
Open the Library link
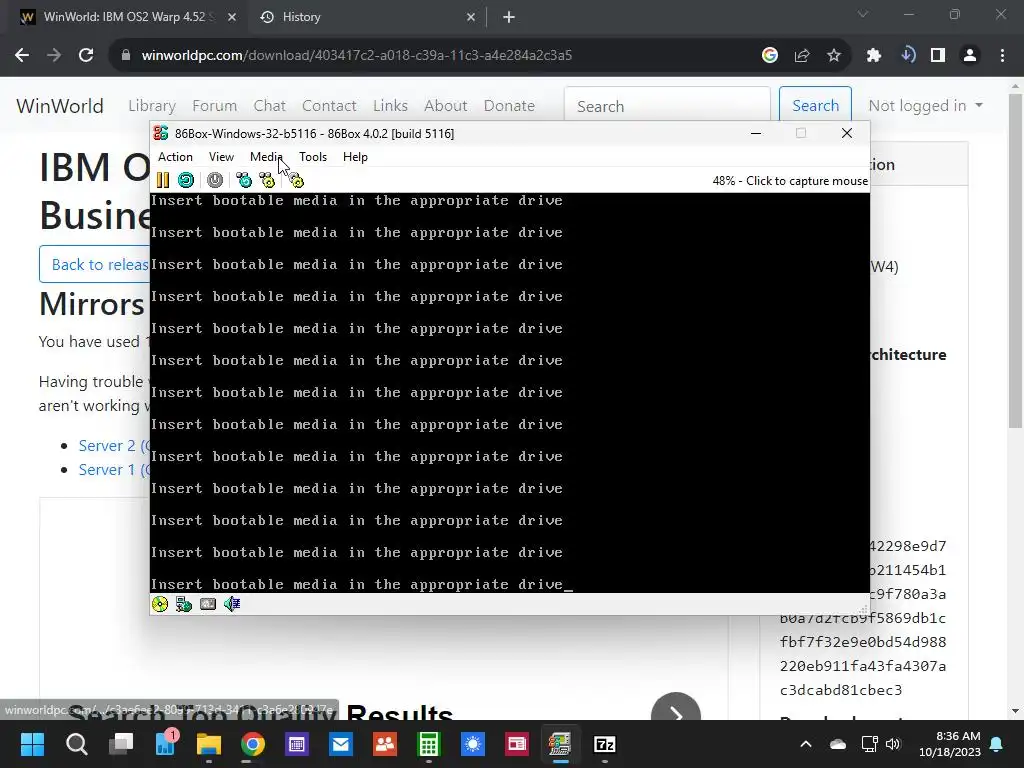(x=152, y=106)
